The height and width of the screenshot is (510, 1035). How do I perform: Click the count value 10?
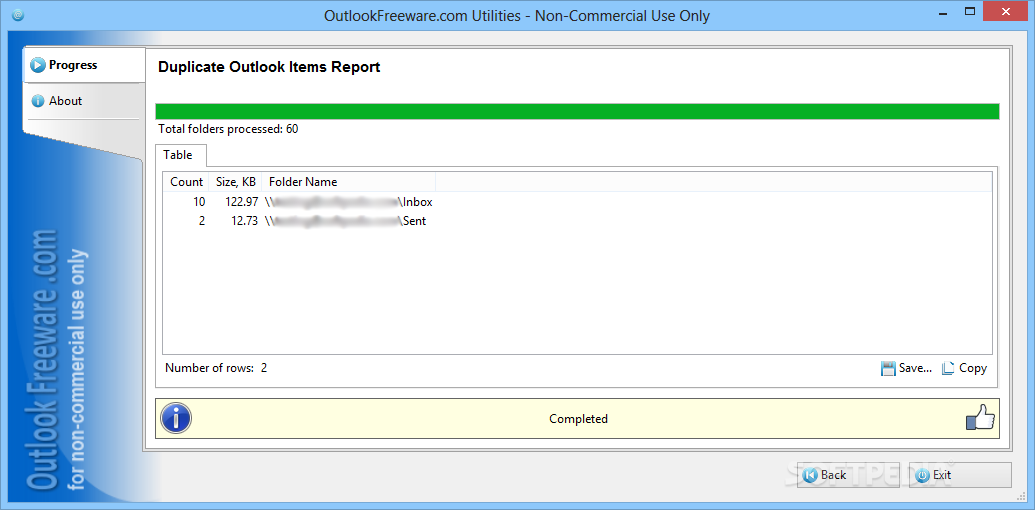click(199, 202)
